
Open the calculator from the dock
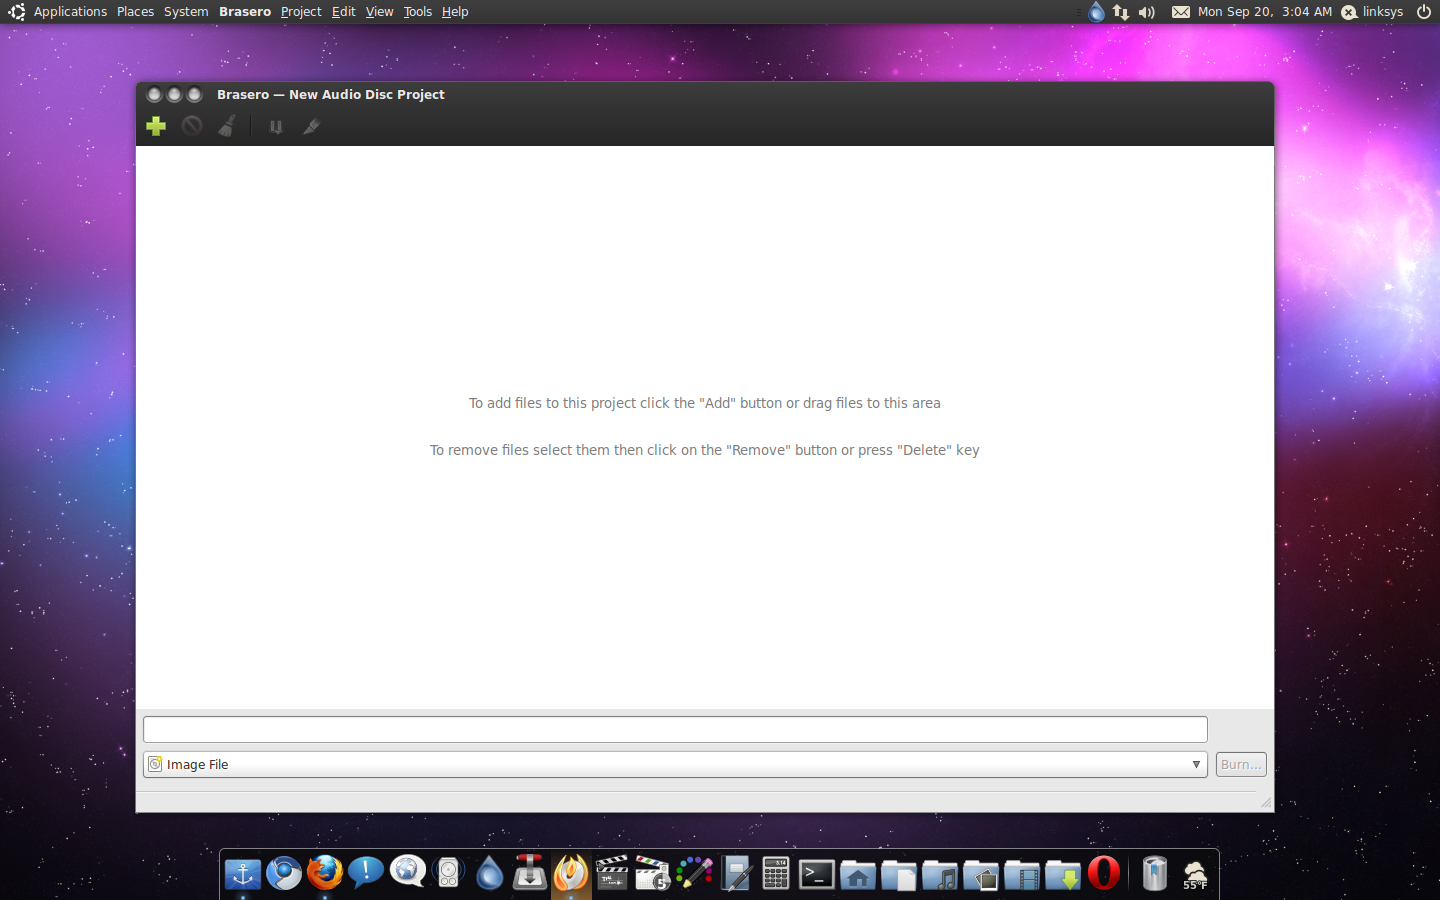pos(776,873)
